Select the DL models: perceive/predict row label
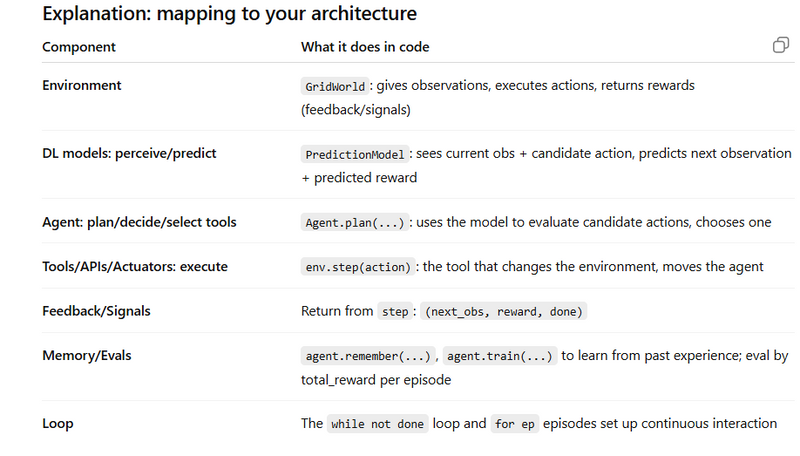 (129, 153)
